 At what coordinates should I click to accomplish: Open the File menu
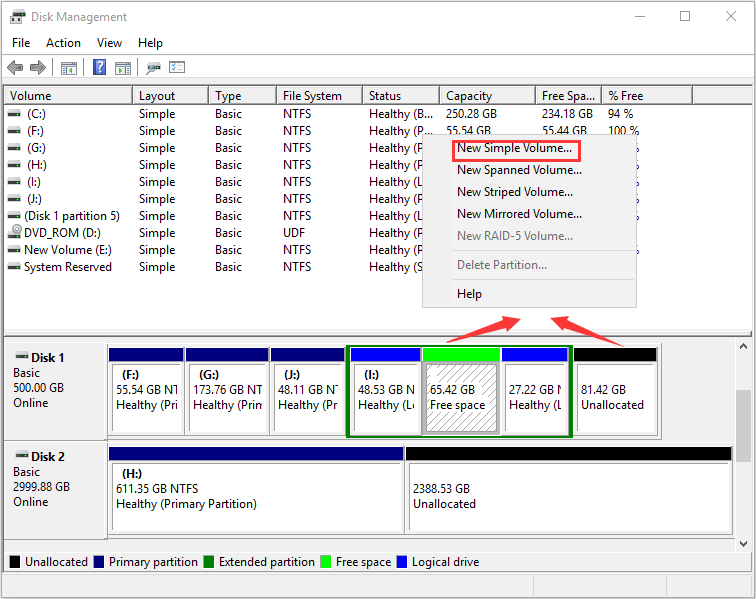point(21,43)
